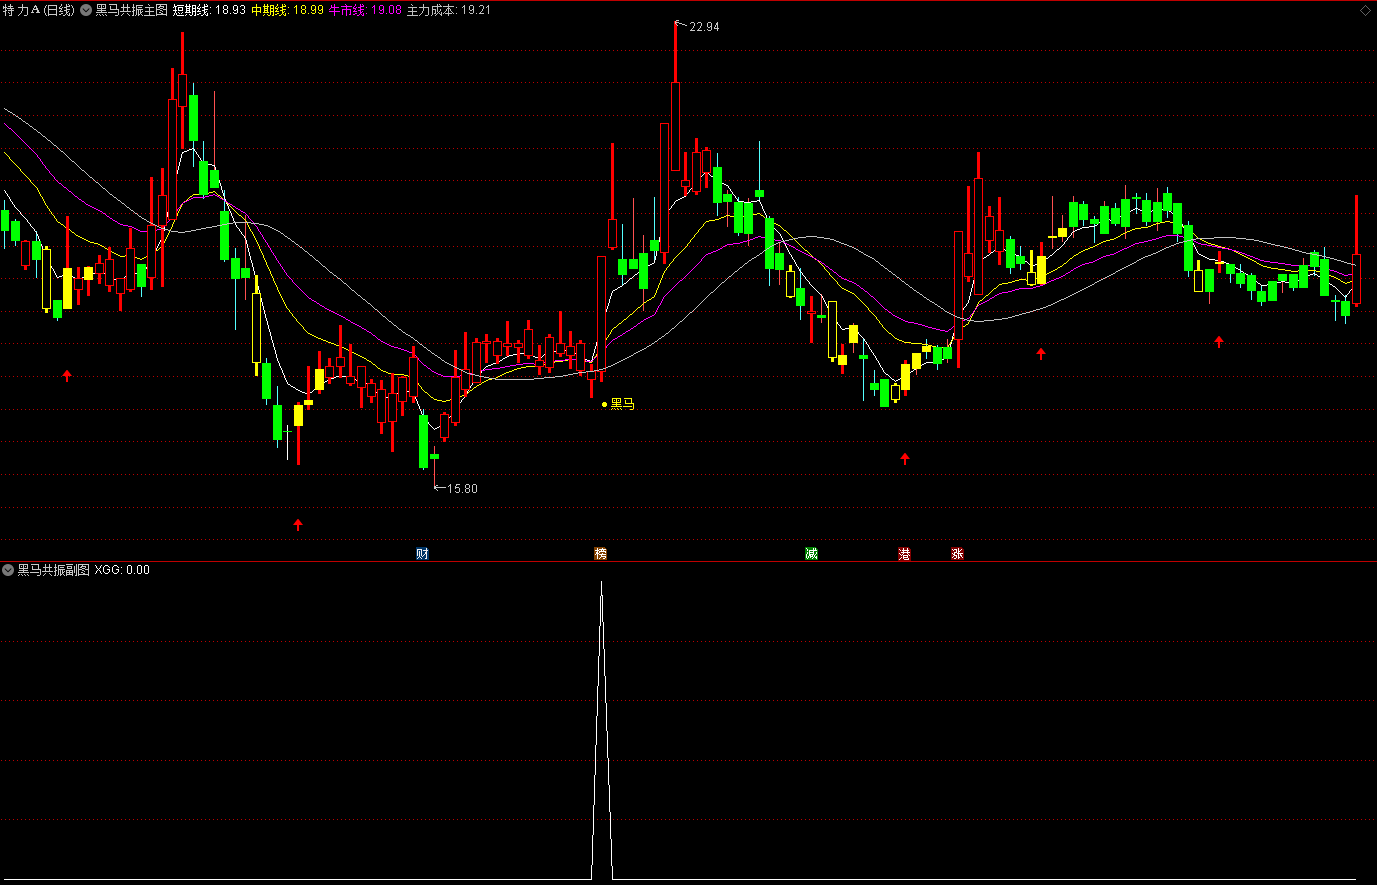Click the XGG: 0.00 value label
1377x885 pixels.
(122, 570)
